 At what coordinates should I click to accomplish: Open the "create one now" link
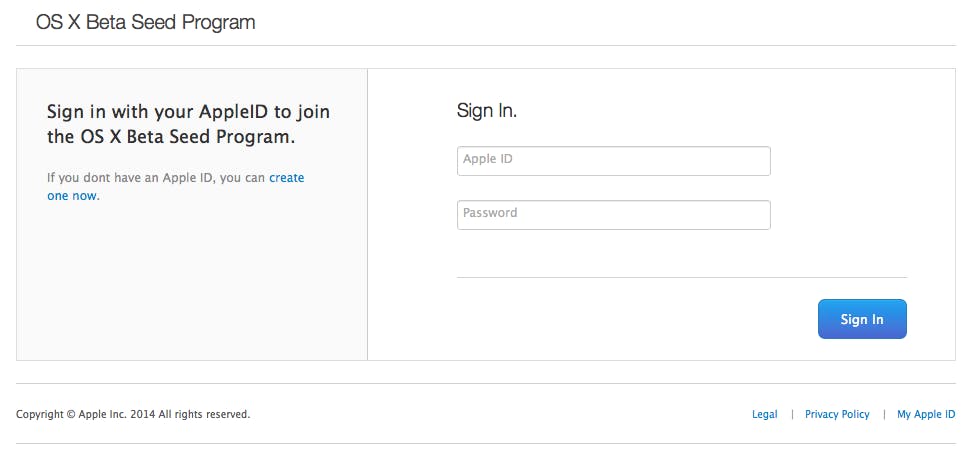tap(286, 178)
